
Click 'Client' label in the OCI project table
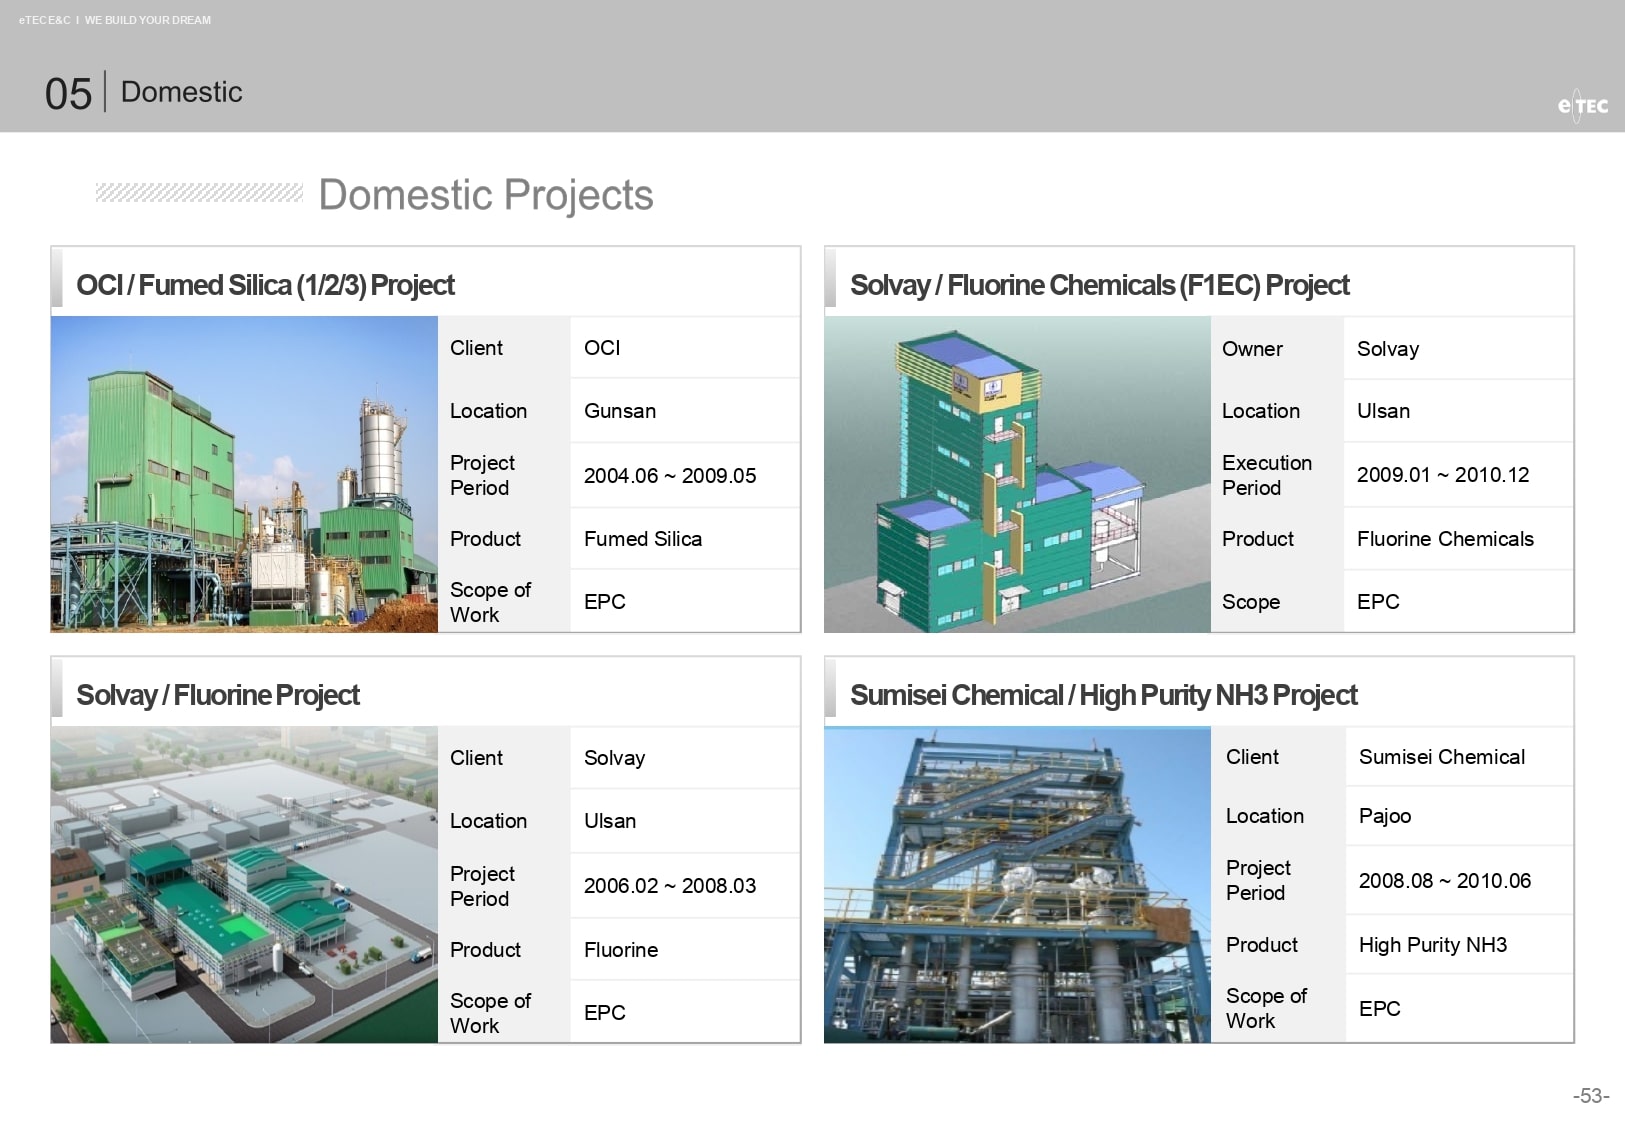pyautogui.click(x=476, y=348)
